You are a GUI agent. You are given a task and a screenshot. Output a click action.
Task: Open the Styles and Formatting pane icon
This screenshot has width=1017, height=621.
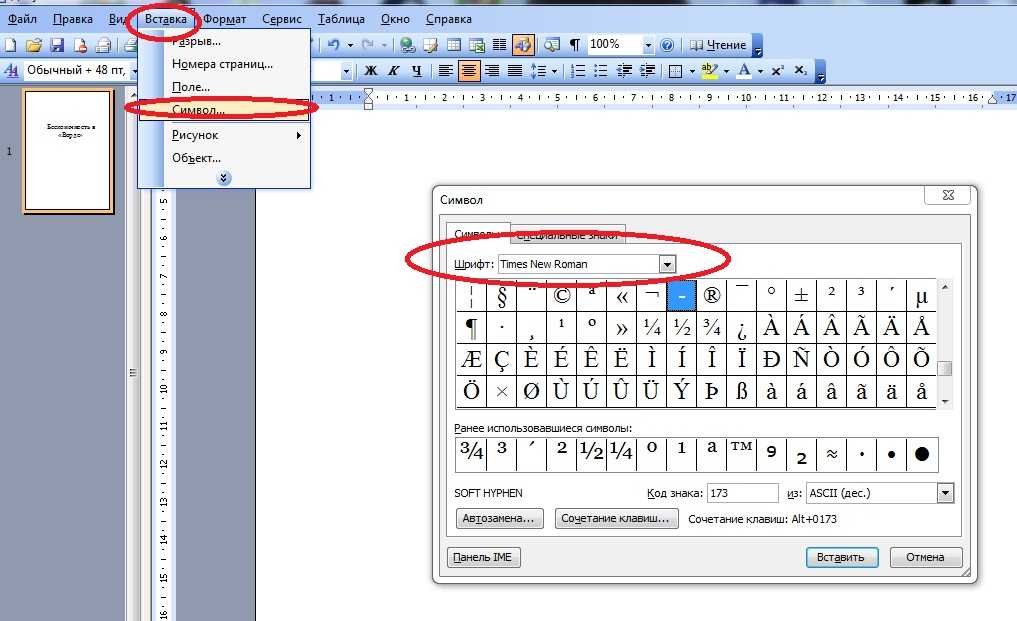coord(12,70)
